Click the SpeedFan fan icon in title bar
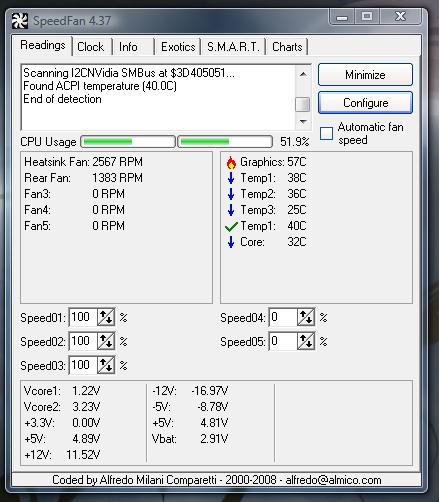 [20, 21]
